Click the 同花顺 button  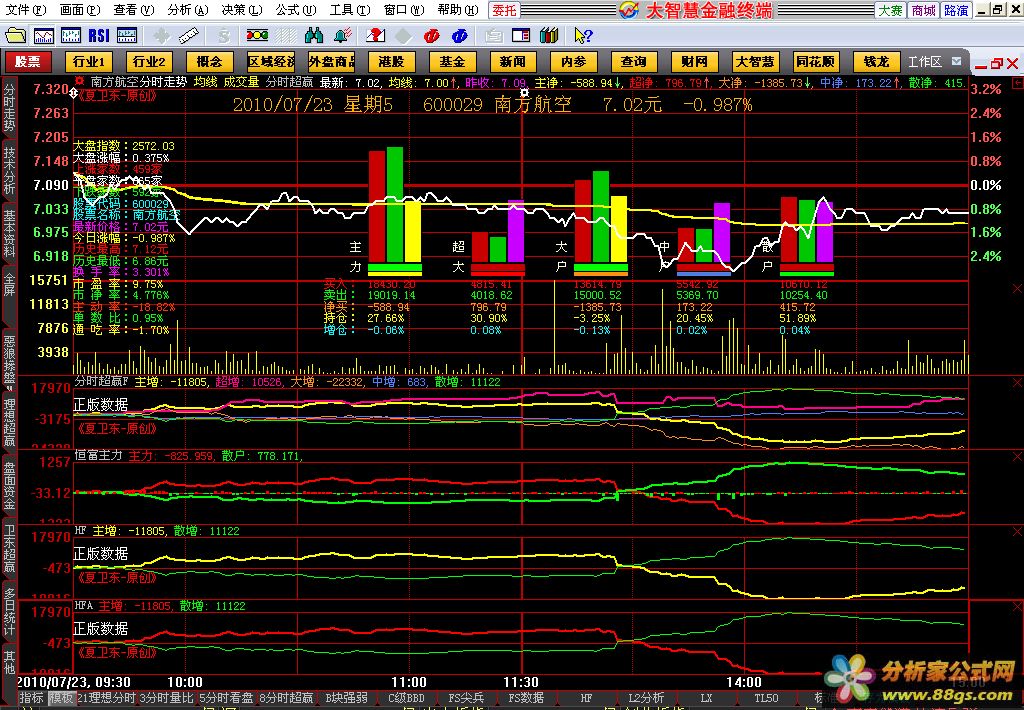point(816,62)
